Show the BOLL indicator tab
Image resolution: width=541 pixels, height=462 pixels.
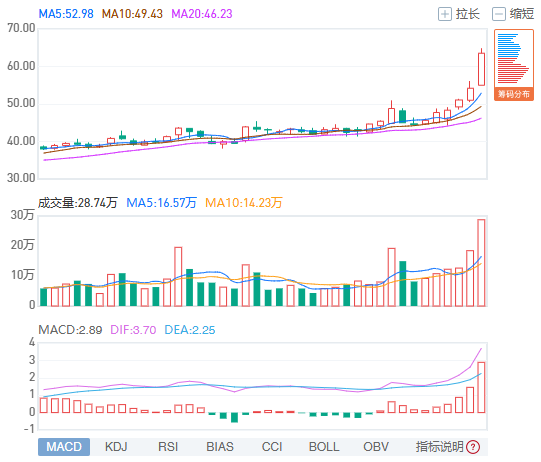324,447
